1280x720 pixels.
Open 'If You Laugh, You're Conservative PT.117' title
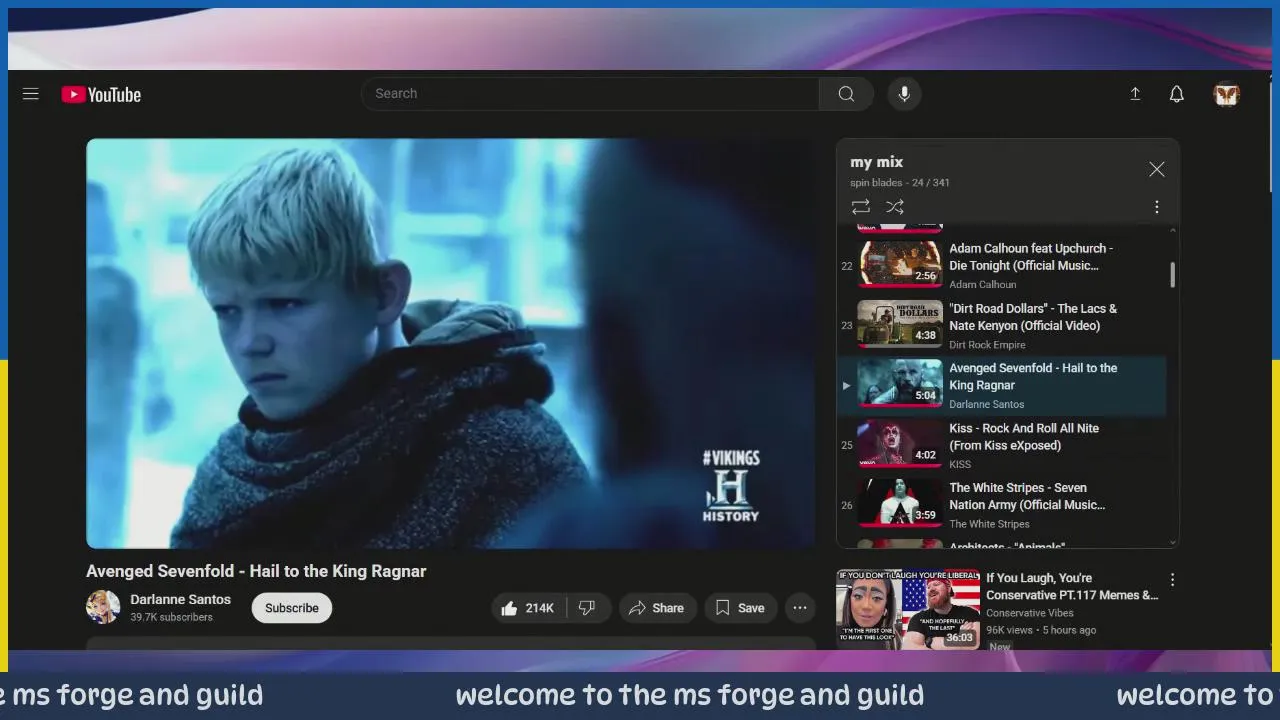coord(1072,586)
